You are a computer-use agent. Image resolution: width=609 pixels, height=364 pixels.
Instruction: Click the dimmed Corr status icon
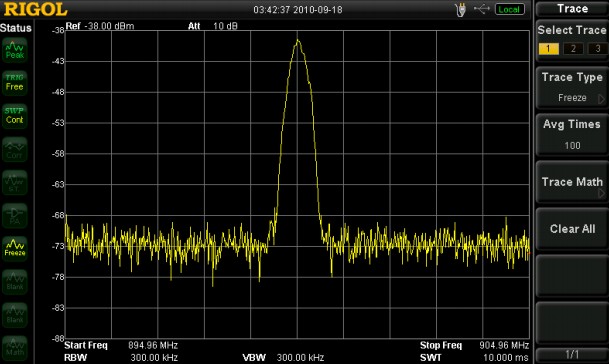pos(15,149)
